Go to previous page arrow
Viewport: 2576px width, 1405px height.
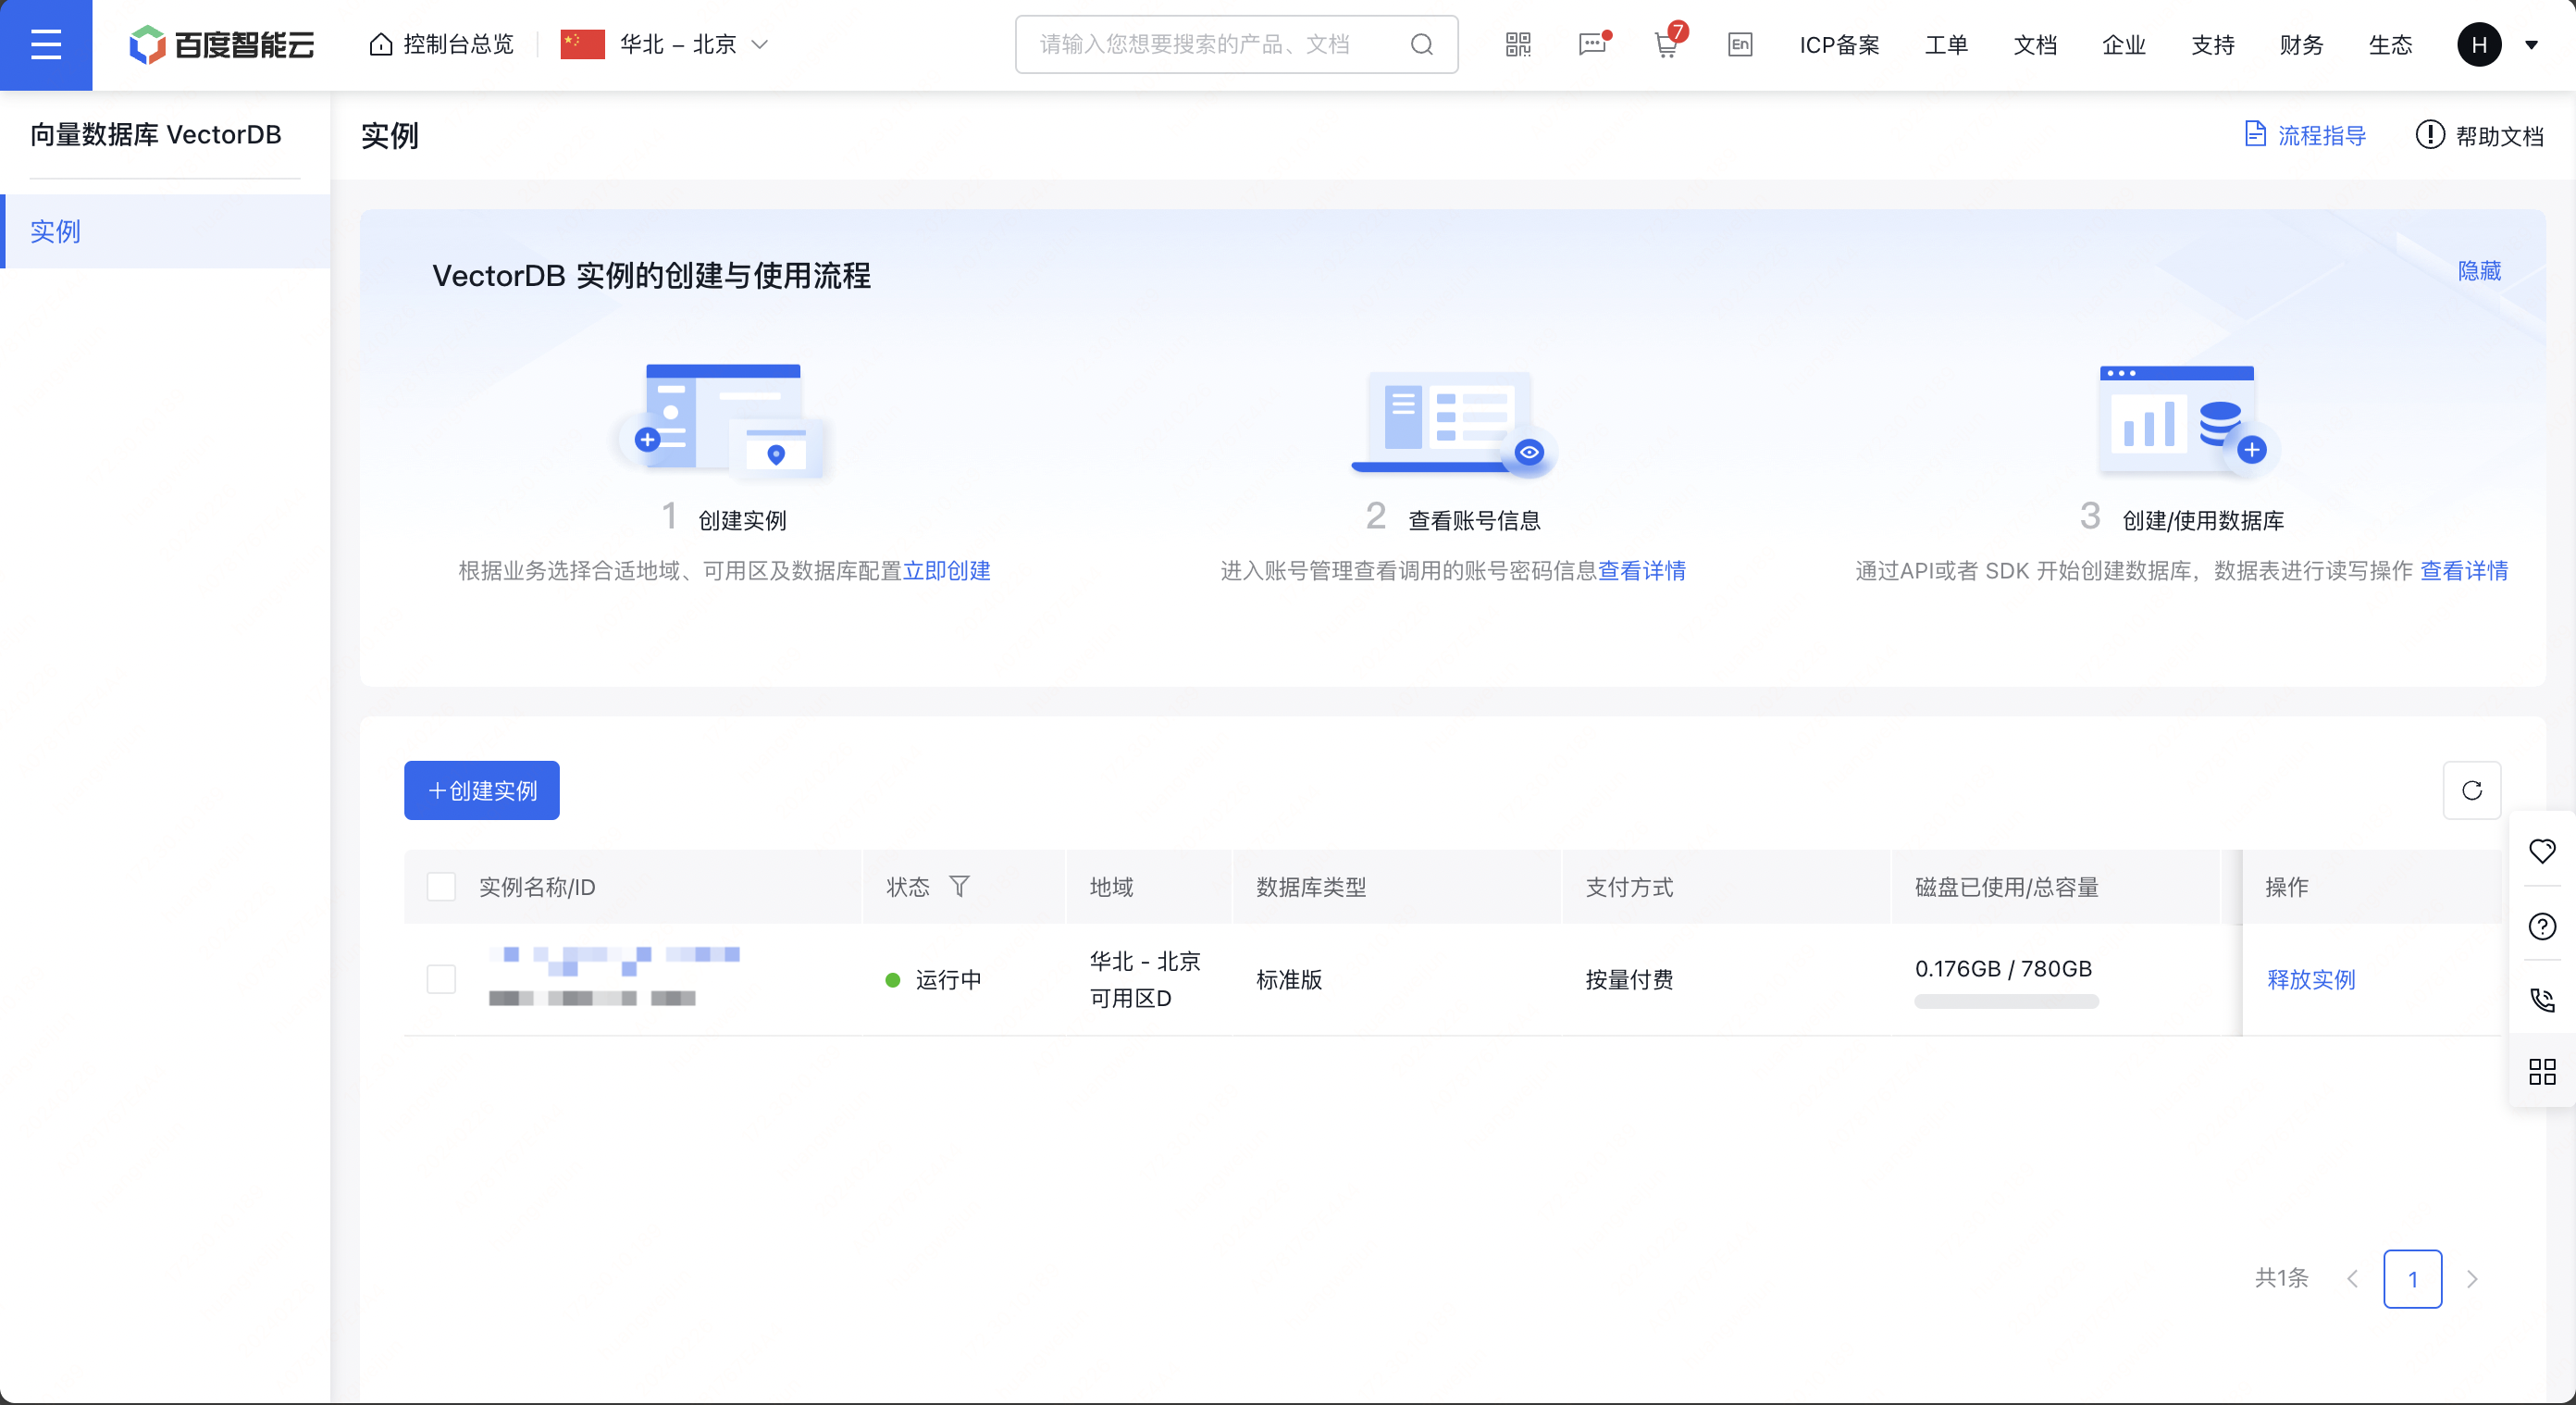point(2353,1279)
